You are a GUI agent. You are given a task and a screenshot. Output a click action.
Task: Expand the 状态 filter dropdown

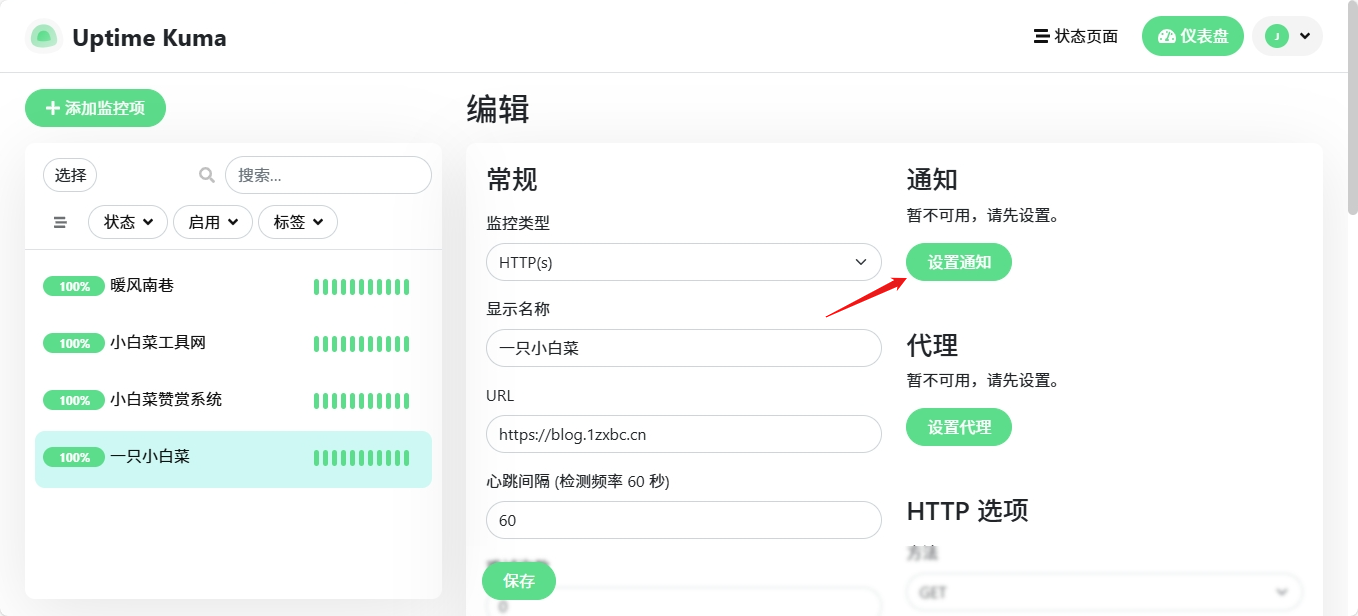click(x=129, y=222)
